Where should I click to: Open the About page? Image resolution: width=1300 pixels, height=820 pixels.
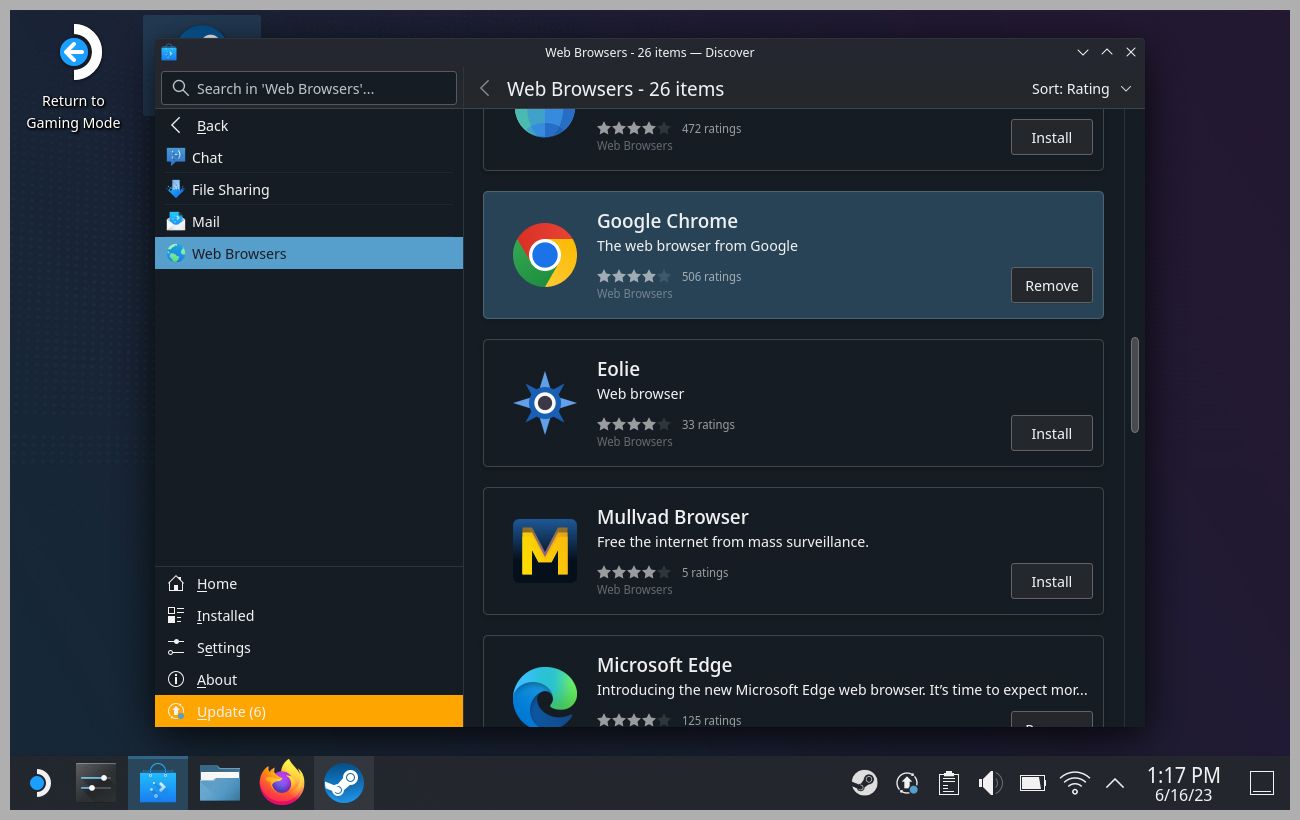(309, 679)
